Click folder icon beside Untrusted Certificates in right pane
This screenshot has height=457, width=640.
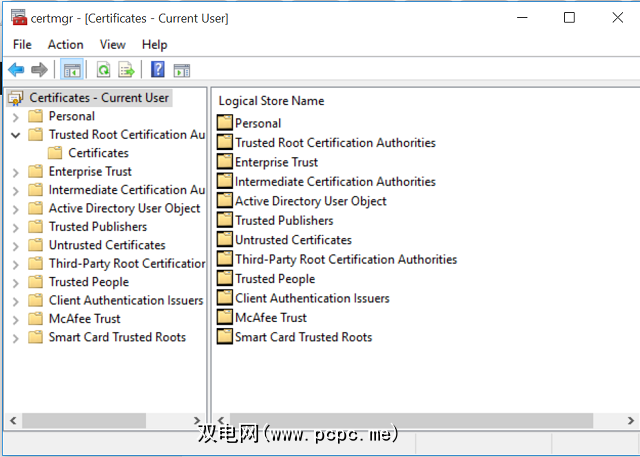224,239
